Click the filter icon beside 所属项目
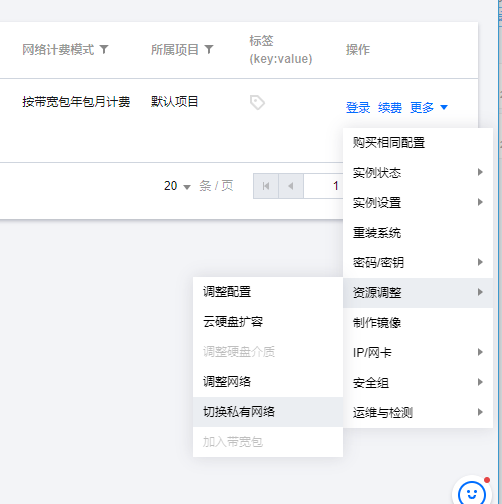502x504 pixels. [209, 50]
